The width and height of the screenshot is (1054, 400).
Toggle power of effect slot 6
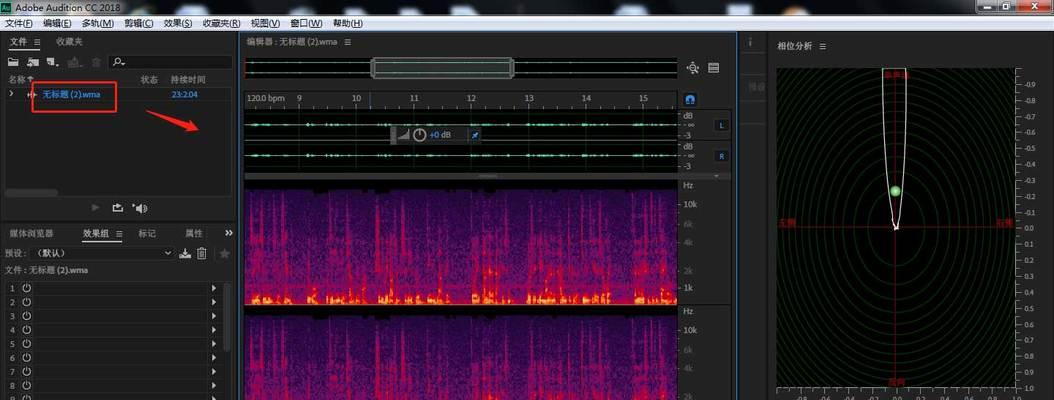pyautogui.click(x=27, y=358)
